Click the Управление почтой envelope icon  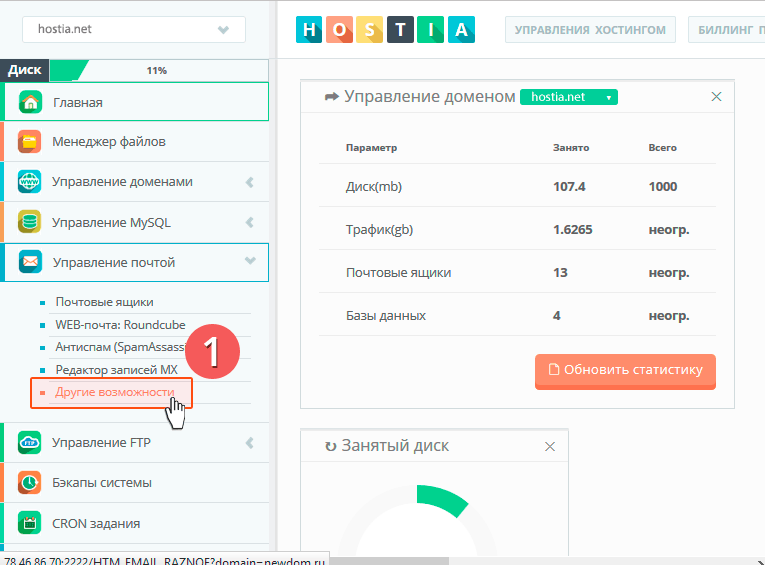click(30, 262)
